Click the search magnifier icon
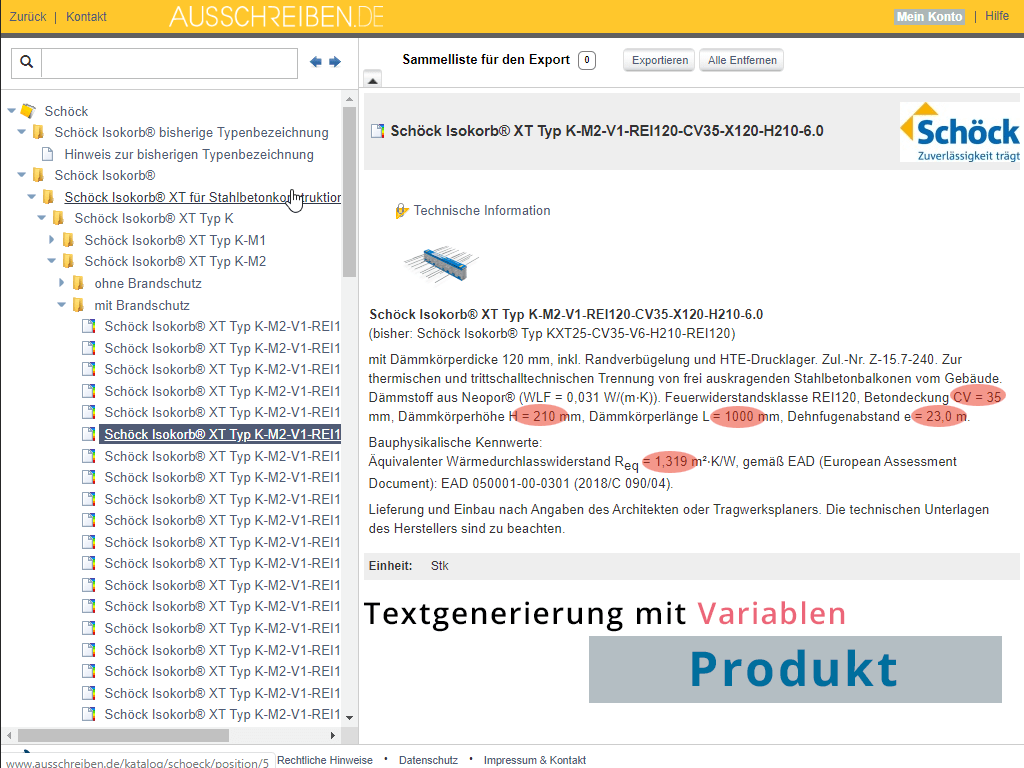Image resolution: width=1024 pixels, height=768 pixels. (27, 62)
